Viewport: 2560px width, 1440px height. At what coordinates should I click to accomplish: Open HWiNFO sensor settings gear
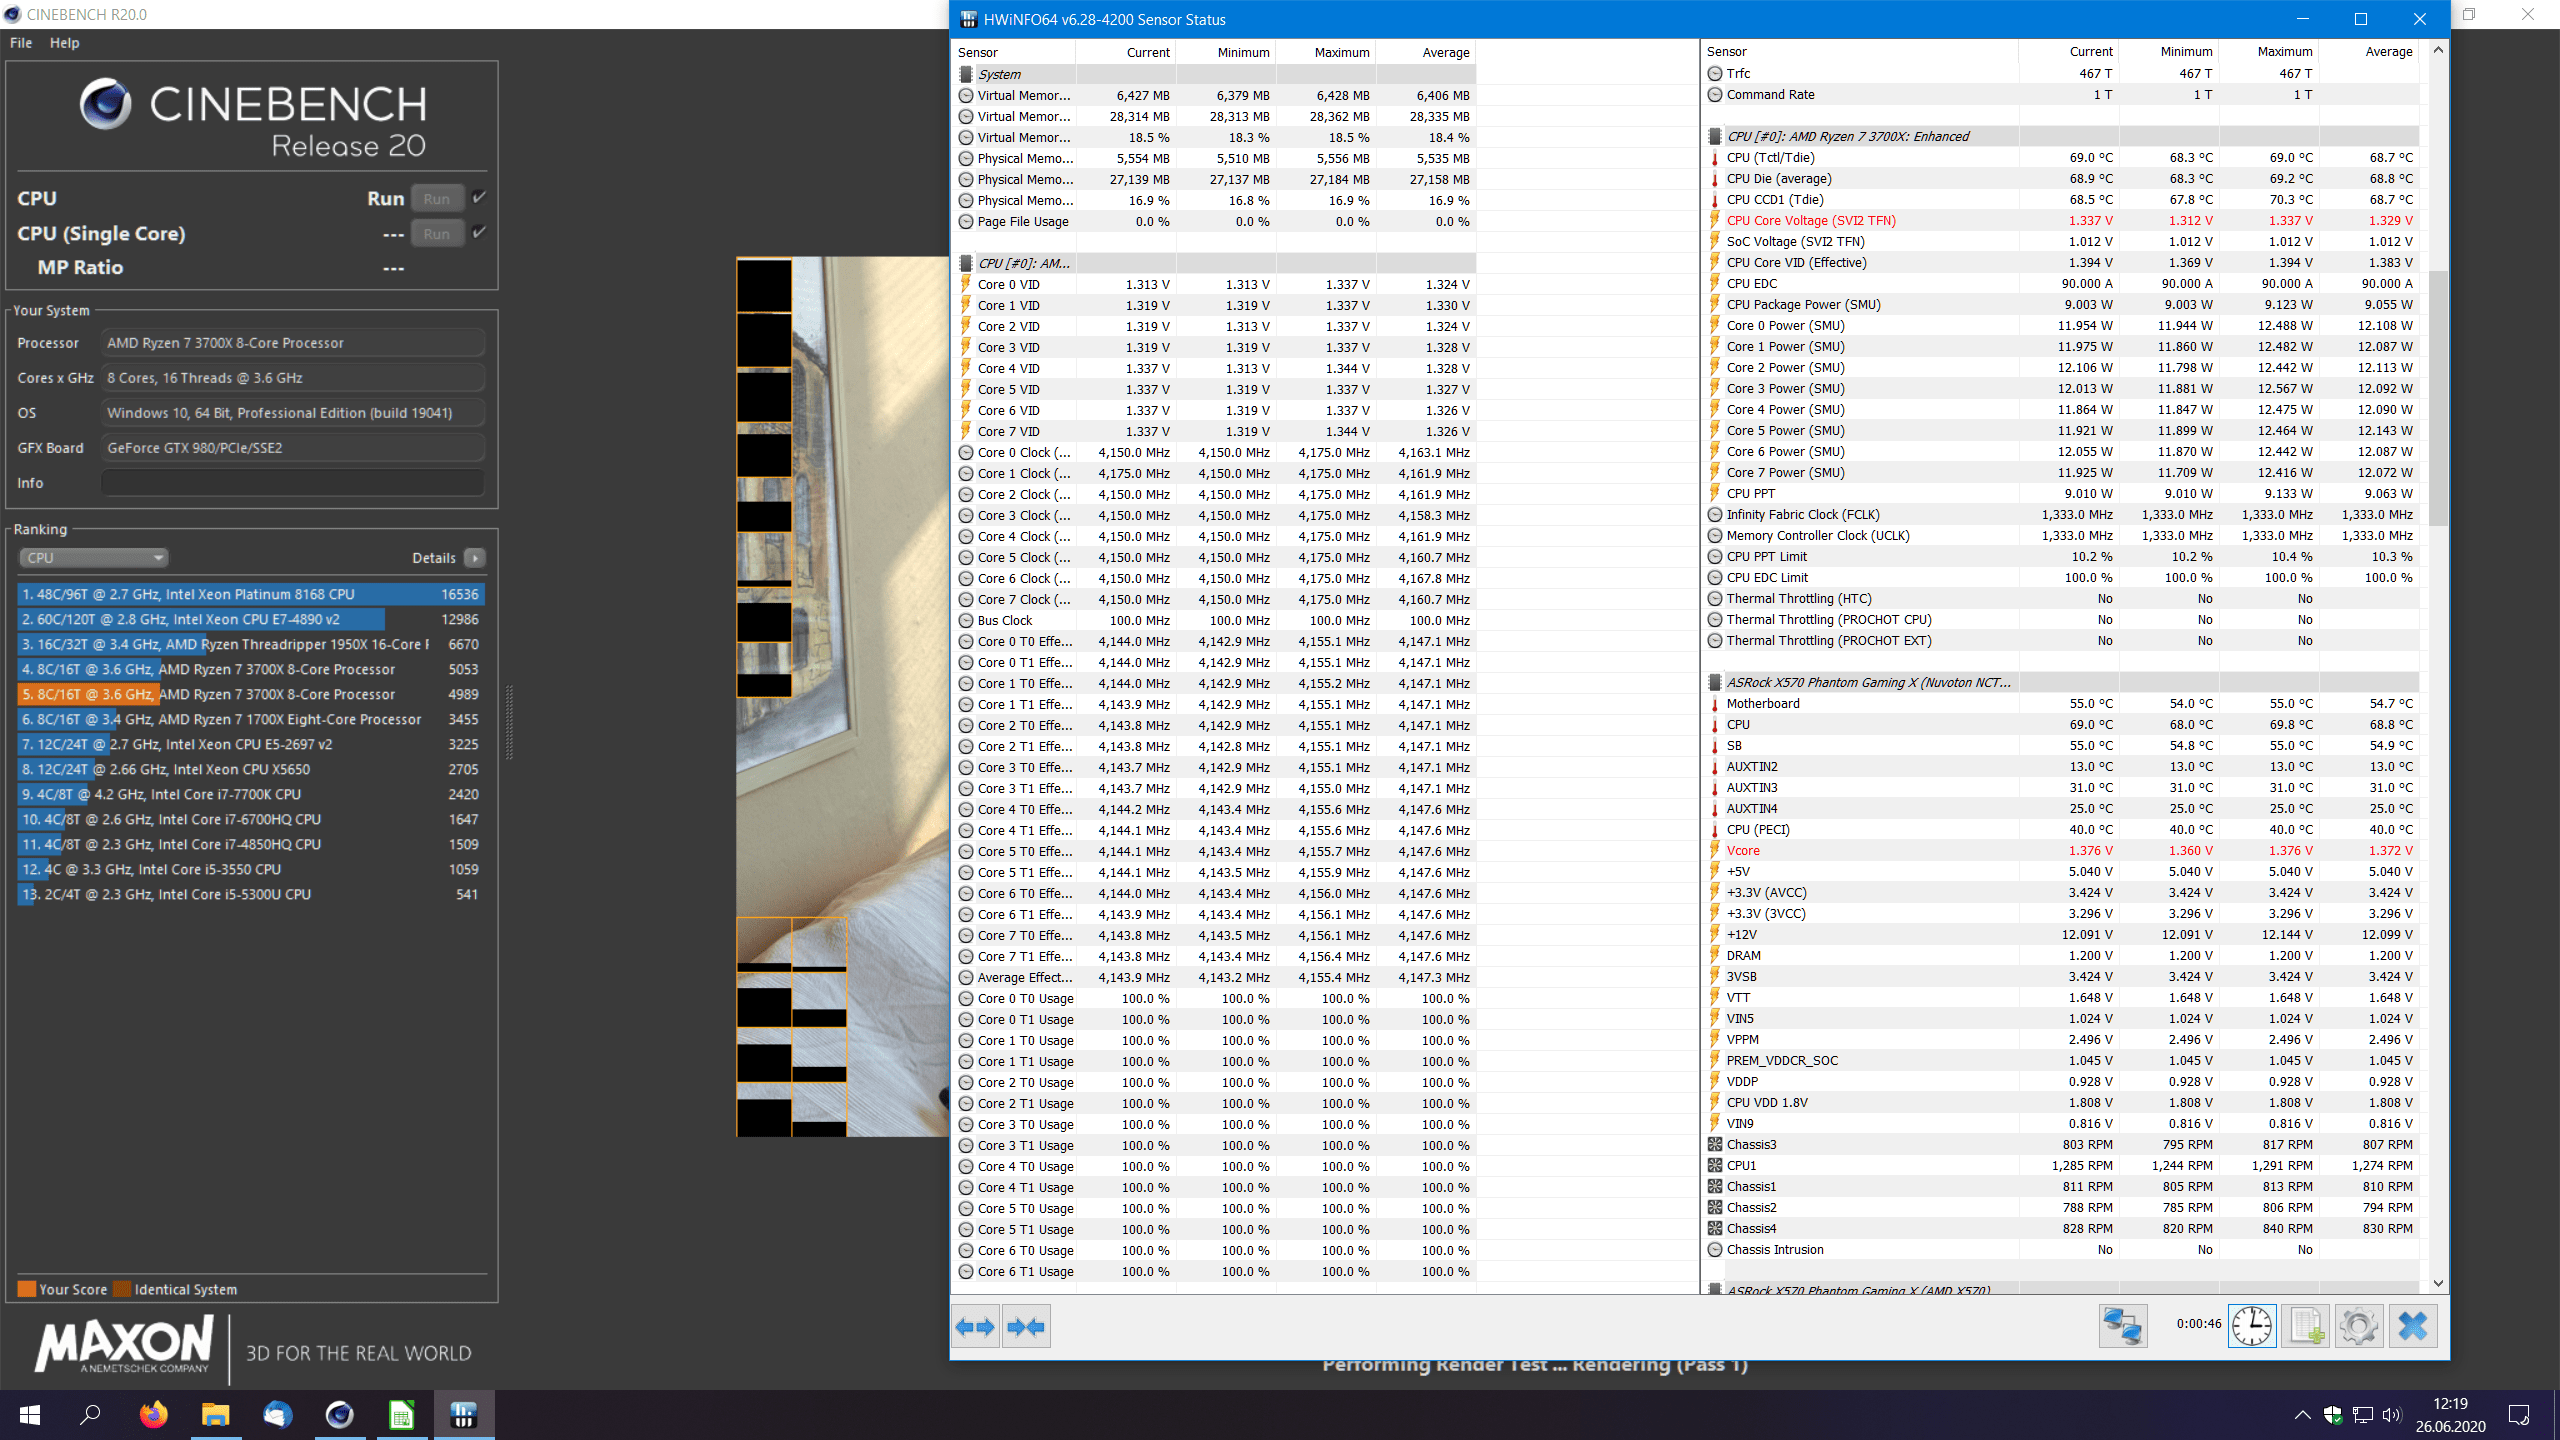point(2359,1326)
